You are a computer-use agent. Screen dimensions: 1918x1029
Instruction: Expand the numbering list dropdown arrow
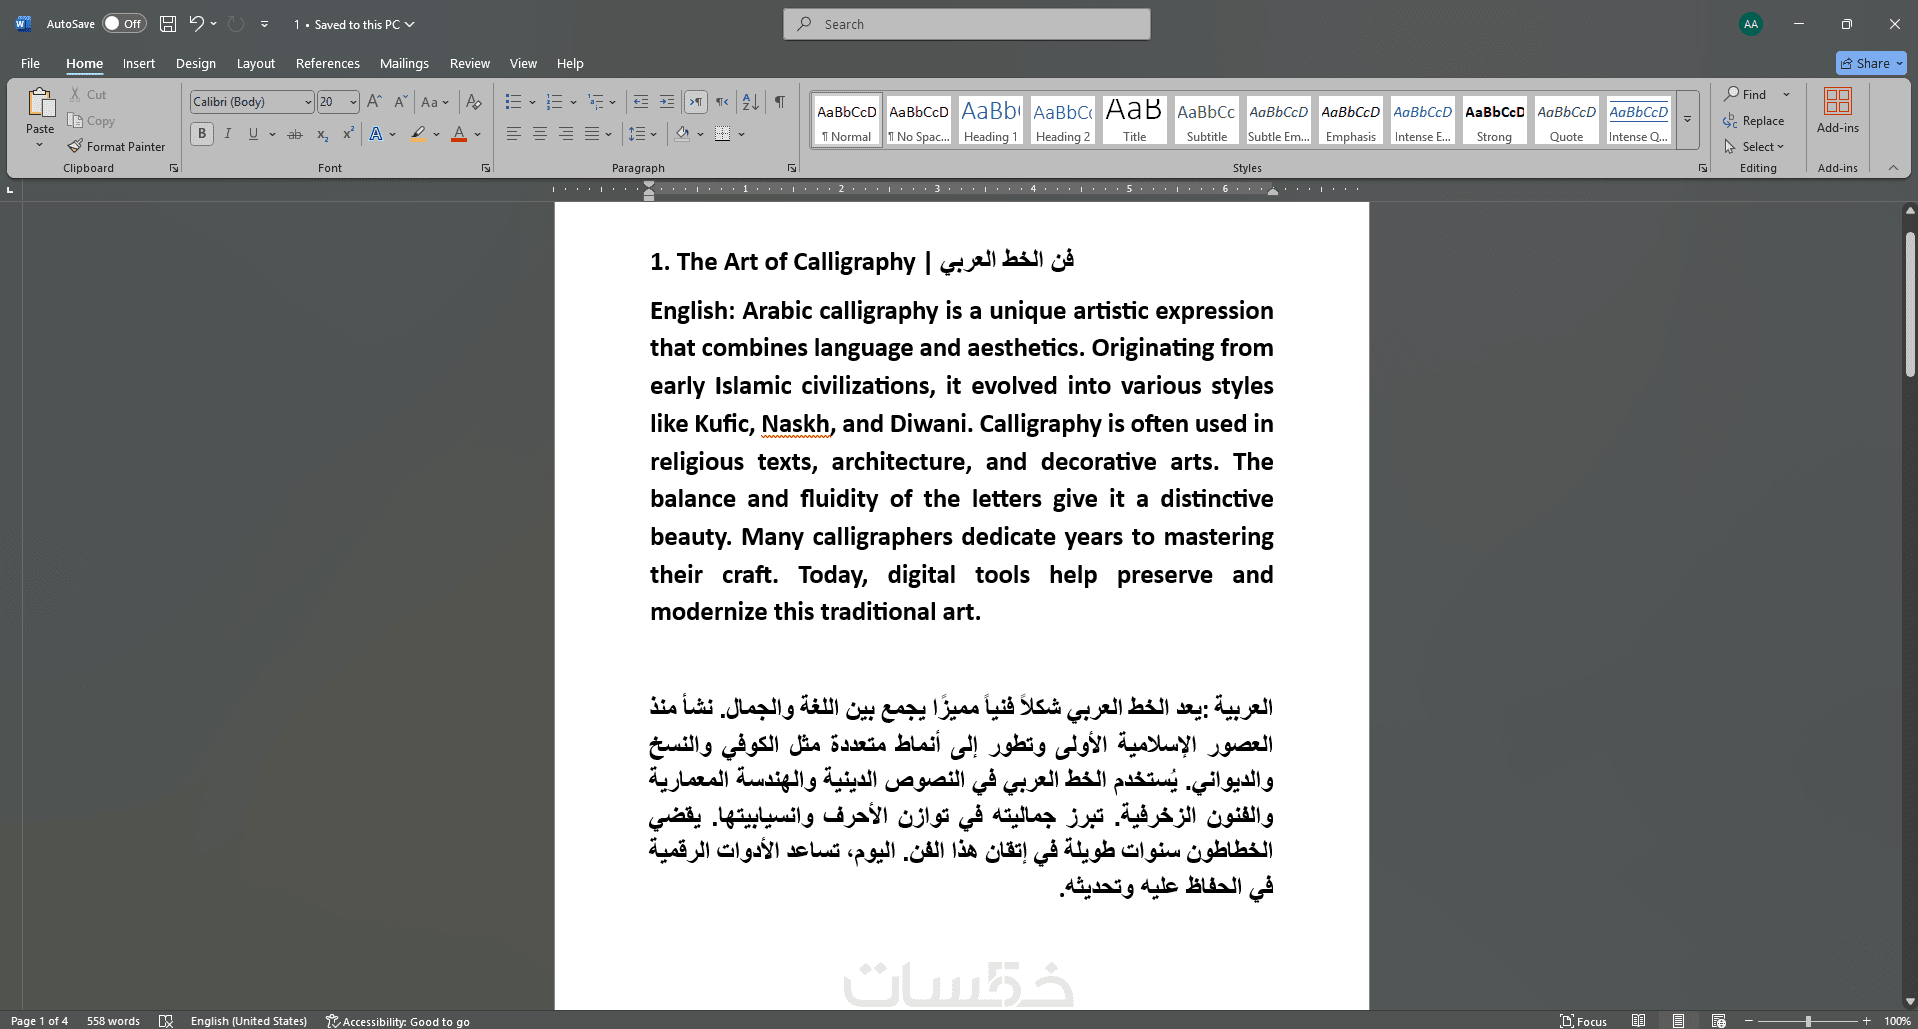click(573, 102)
